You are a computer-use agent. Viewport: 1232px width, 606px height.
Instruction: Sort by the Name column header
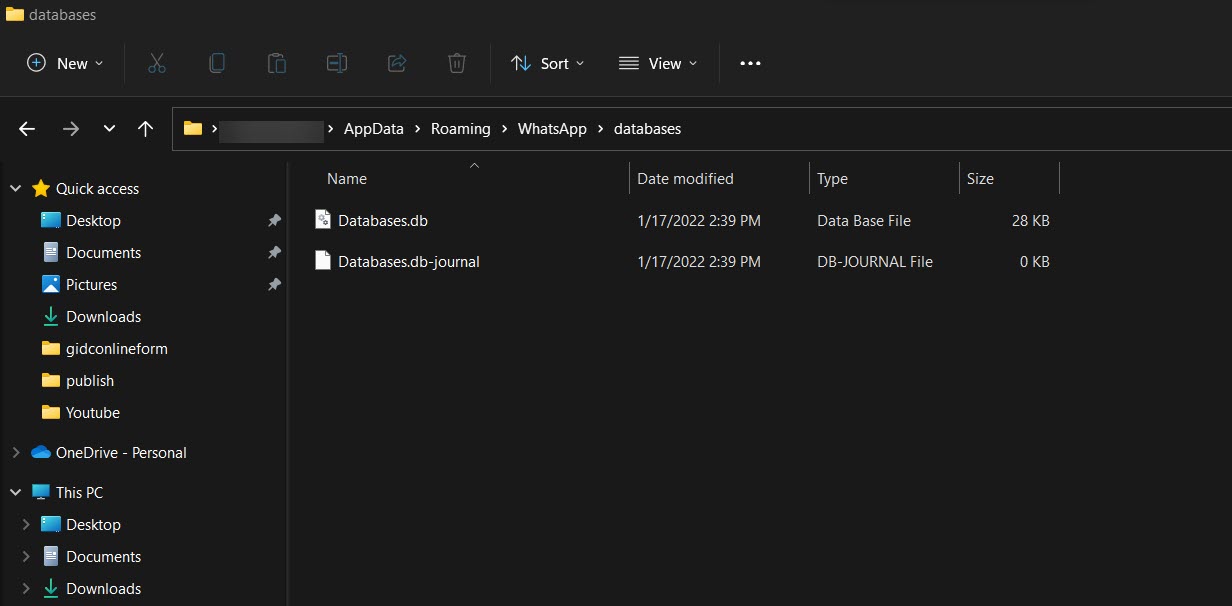[x=347, y=179]
